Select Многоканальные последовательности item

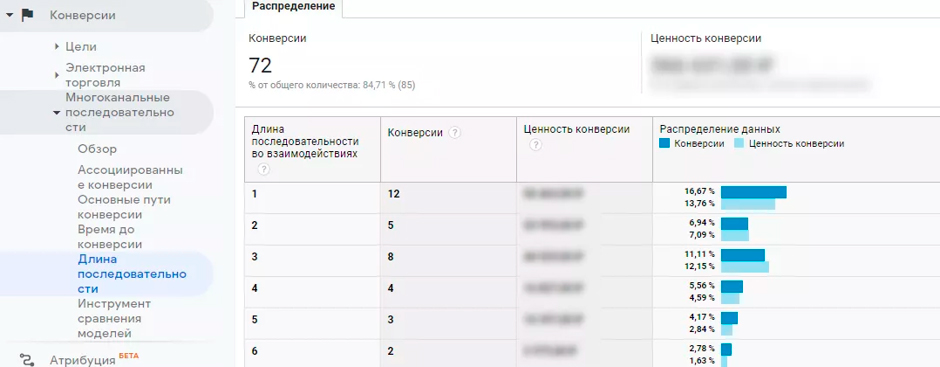(120, 112)
